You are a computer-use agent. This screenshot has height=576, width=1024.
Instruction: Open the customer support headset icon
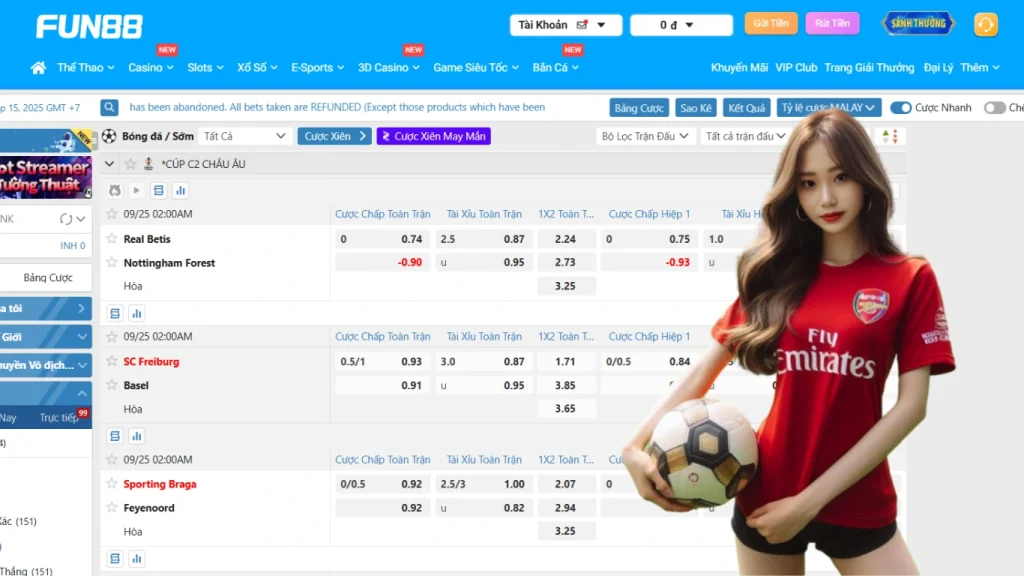[x=985, y=25]
